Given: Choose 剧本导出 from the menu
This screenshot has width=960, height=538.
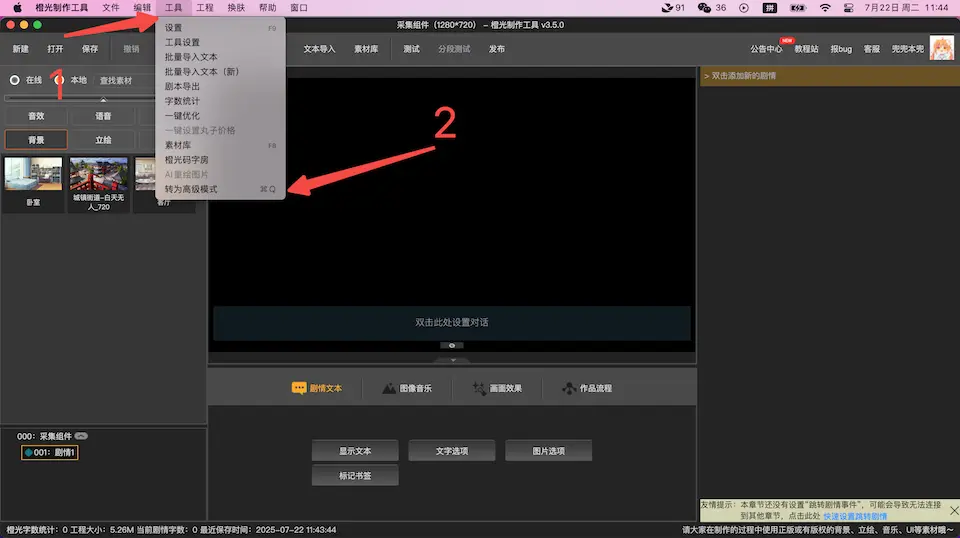Looking at the screenshot, I should click(220, 86).
